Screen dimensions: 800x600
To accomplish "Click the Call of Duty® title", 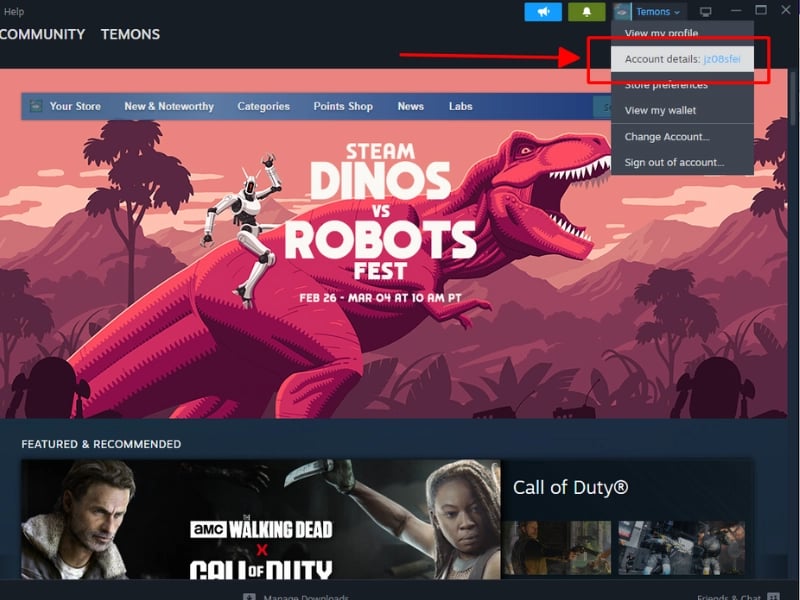I will pos(570,487).
